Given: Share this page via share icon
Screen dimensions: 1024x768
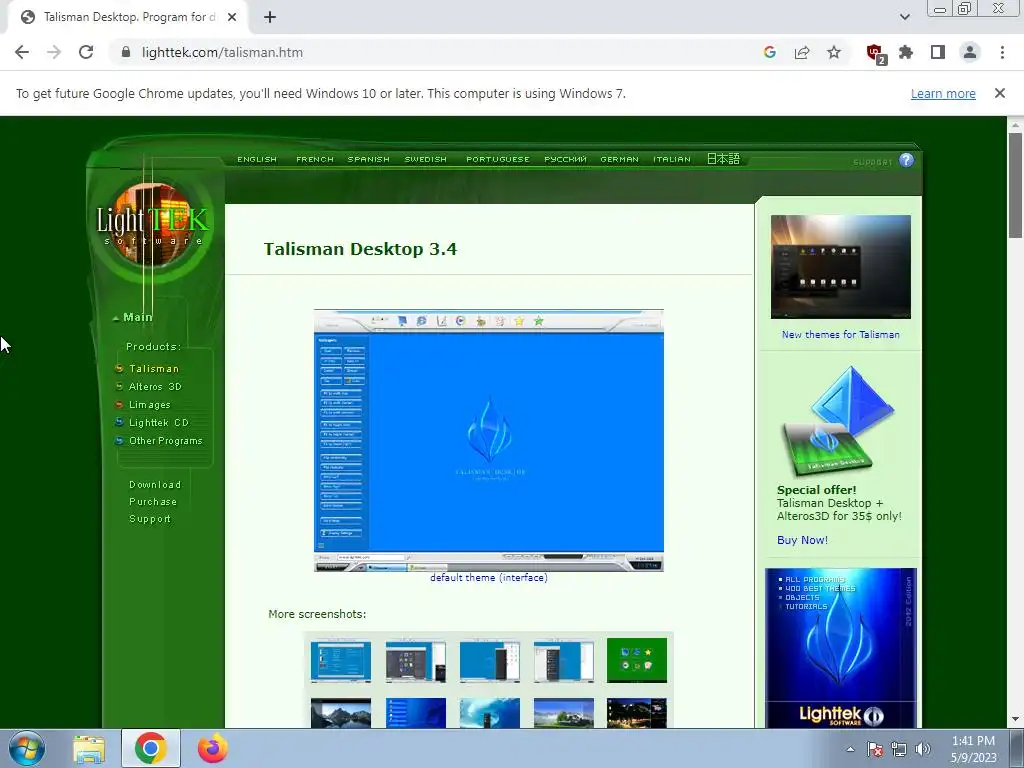Looking at the screenshot, I should point(801,52).
